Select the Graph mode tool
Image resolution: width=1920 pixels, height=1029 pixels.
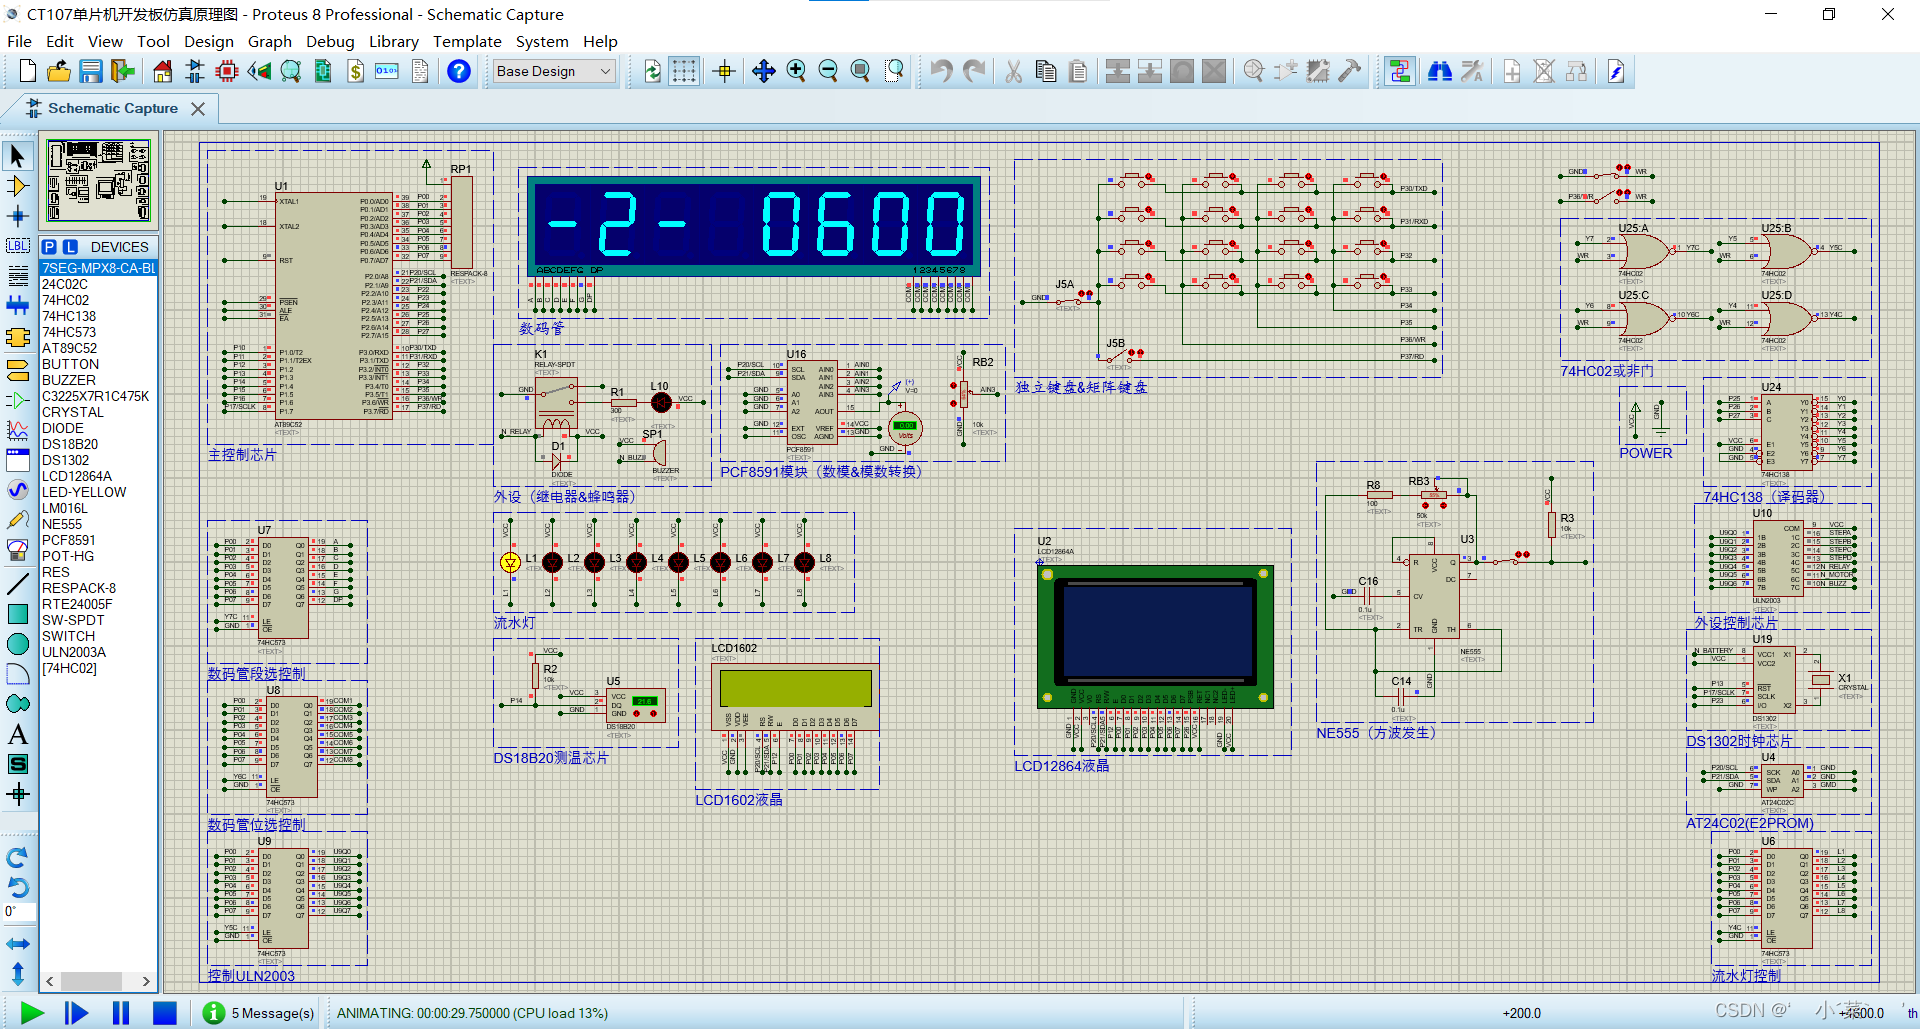[18, 431]
